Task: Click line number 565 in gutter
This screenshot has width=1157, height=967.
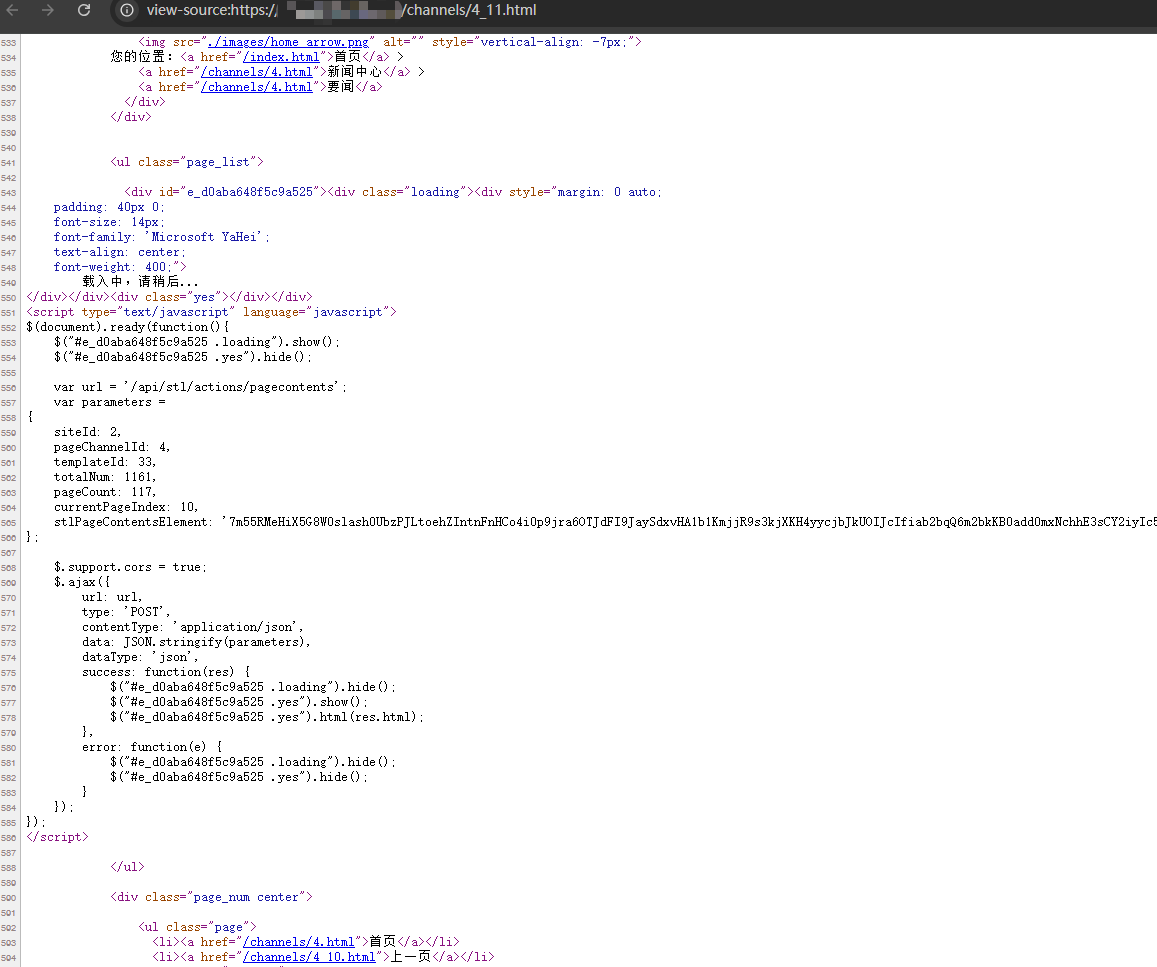Action: 9,523
